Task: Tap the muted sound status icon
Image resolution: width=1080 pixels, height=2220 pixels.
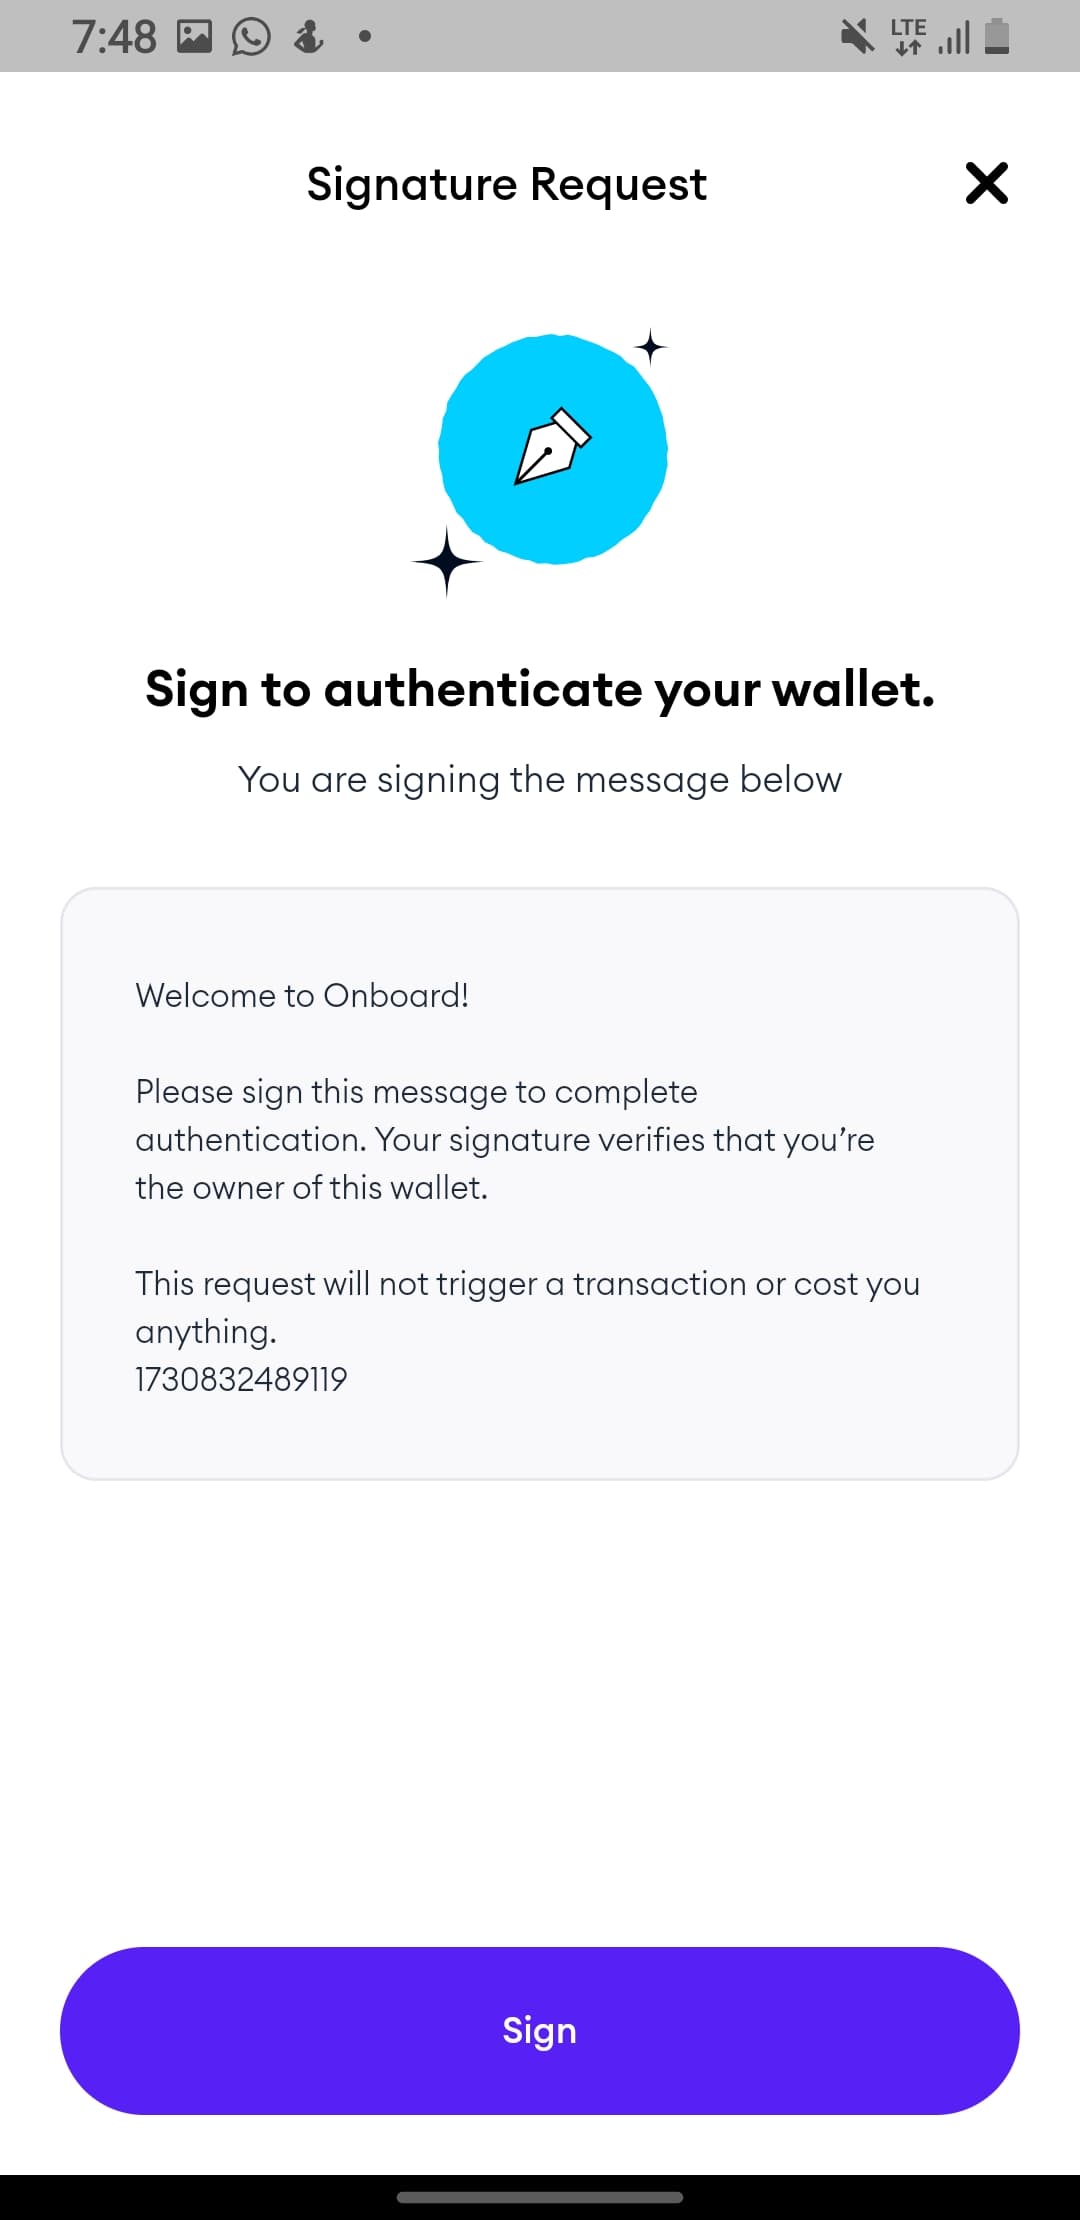Action: click(857, 37)
